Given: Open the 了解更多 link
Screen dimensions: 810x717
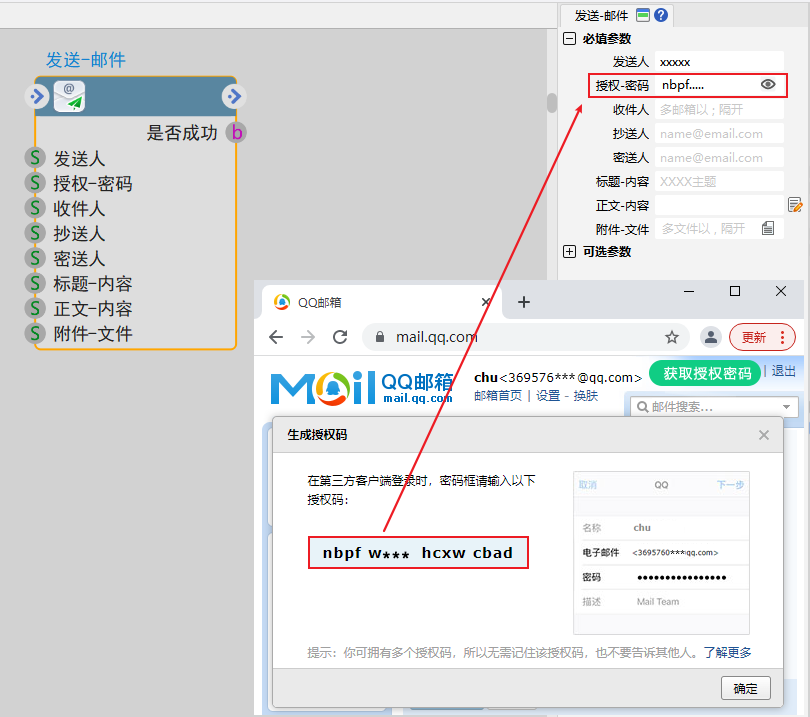Looking at the screenshot, I should coord(727,653).
